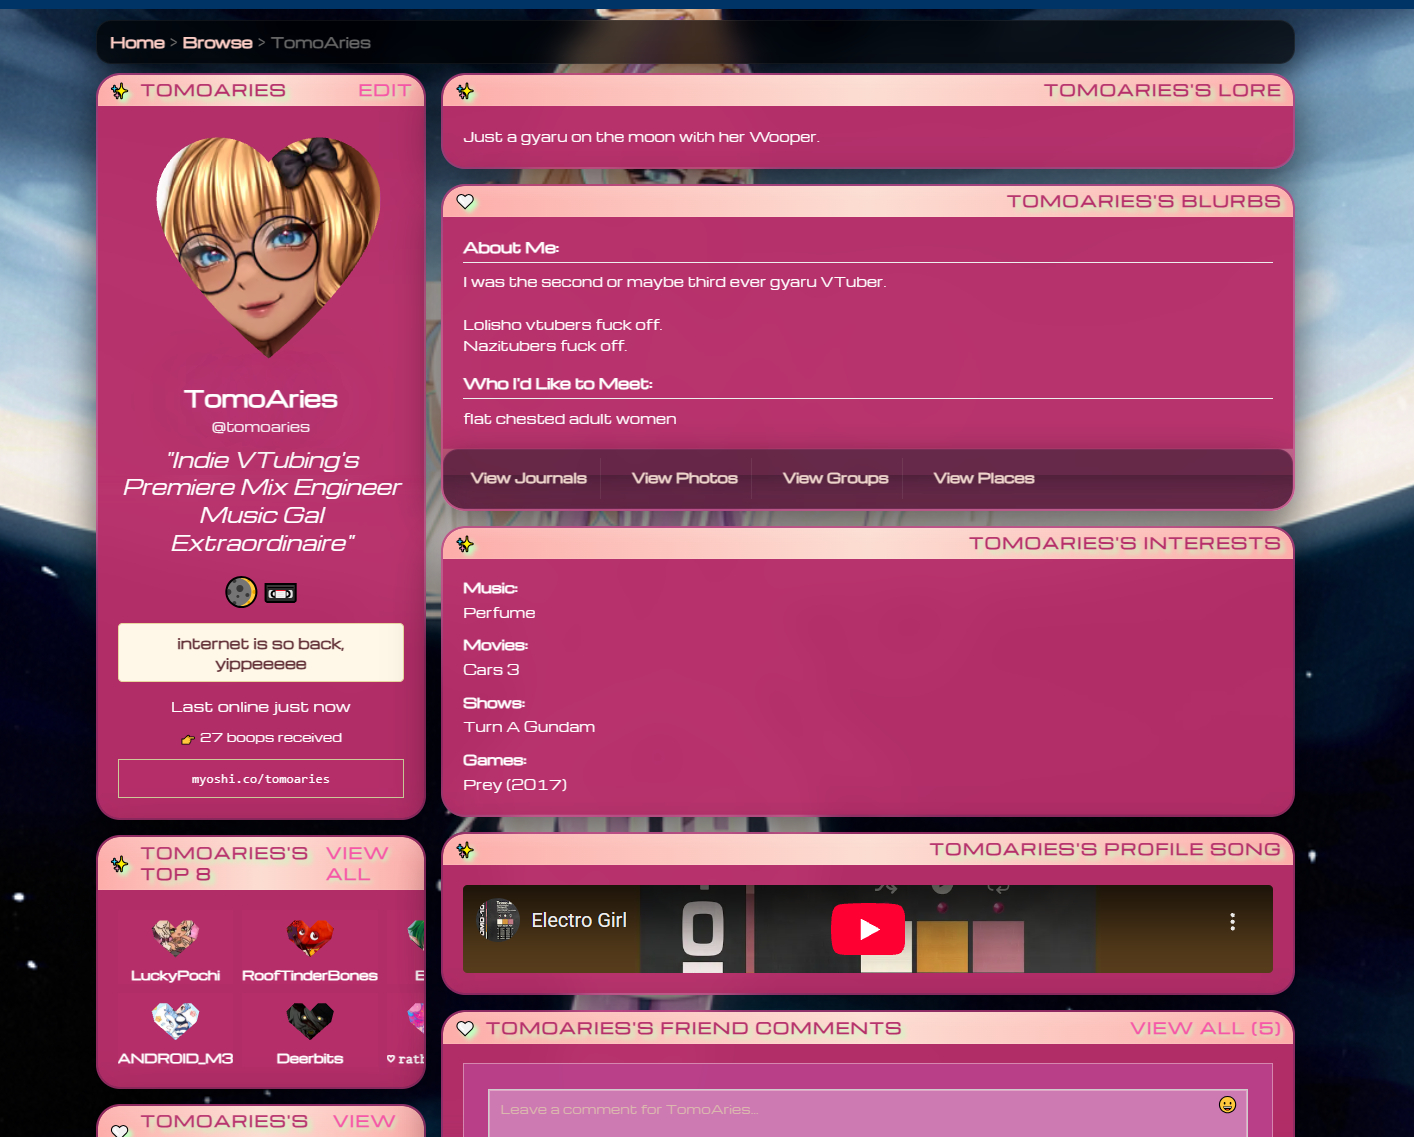
Task: Type in the leave a comment field
Action: 850,1110
